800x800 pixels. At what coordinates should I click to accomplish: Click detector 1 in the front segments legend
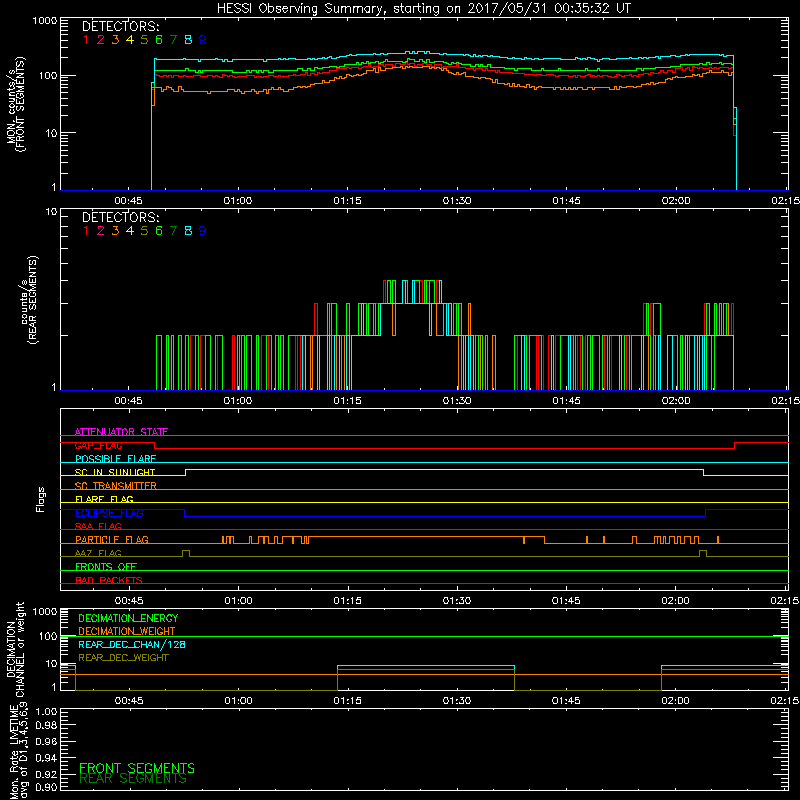coord(86,40)
